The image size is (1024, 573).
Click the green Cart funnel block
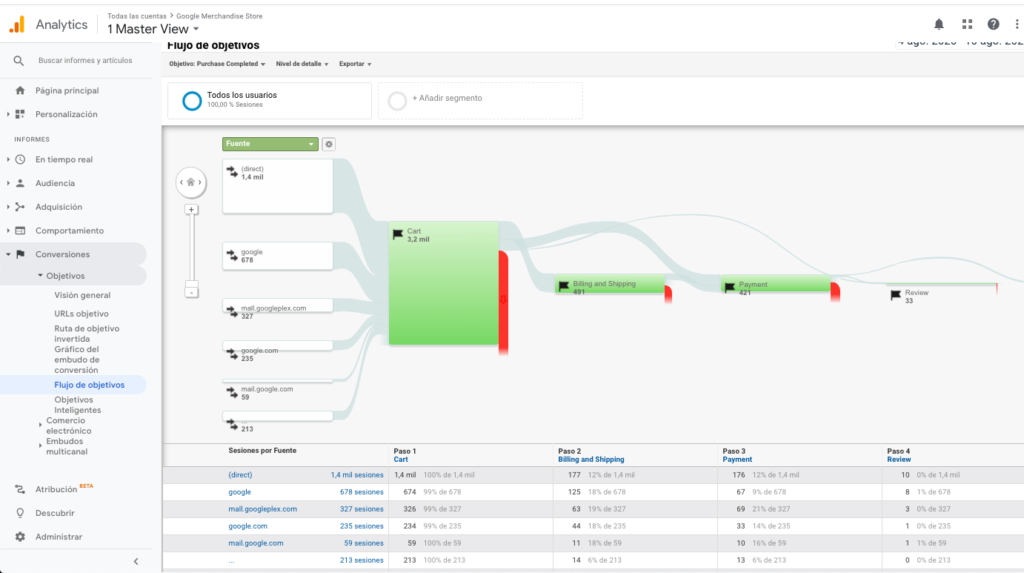click(x=443, y=283)
